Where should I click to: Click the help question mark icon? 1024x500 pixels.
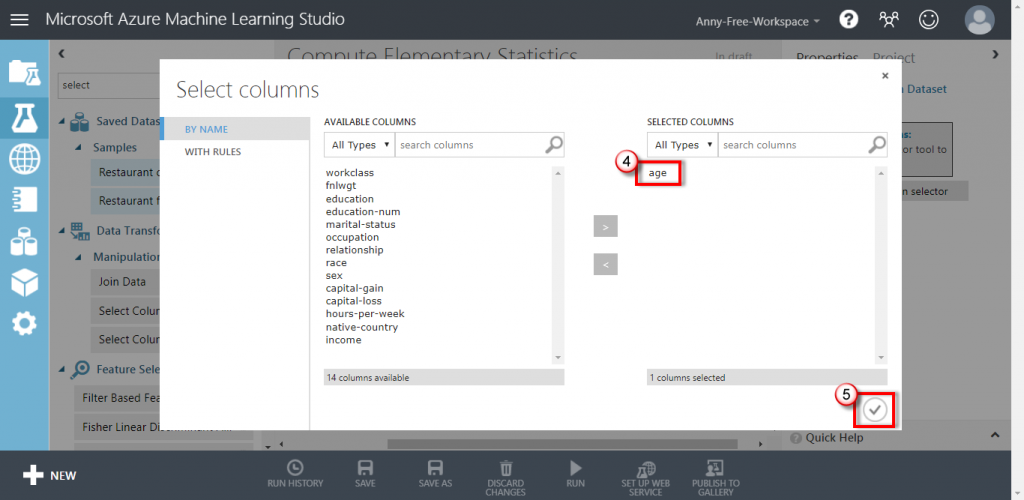(848, 20)
